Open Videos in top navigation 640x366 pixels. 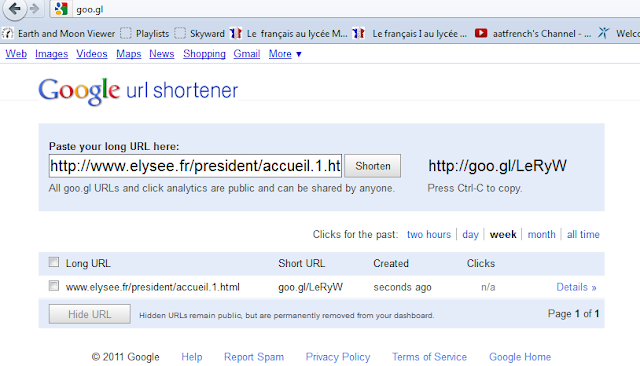tap(92, 54)
